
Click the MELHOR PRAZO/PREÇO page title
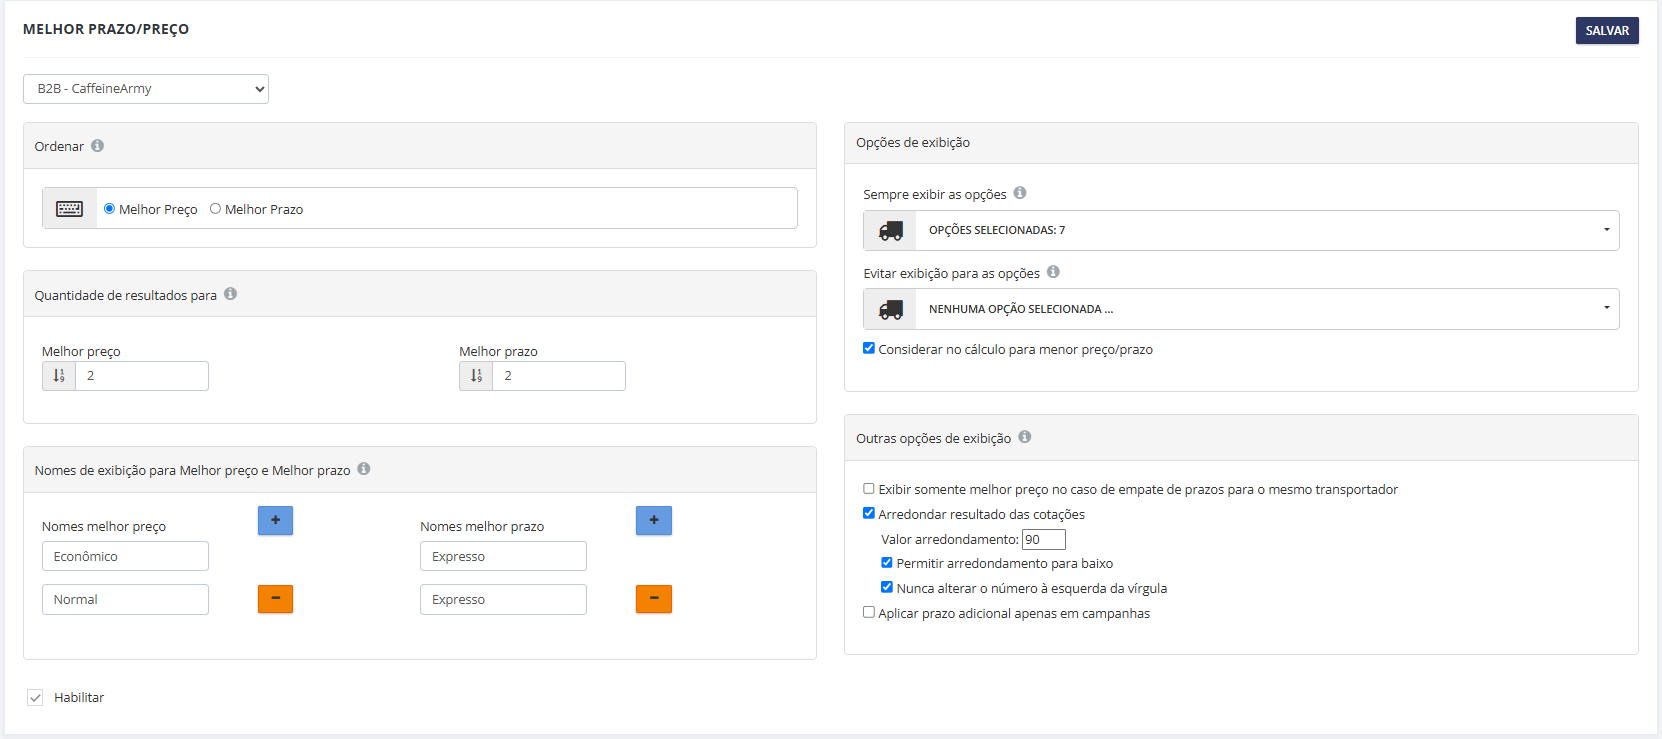[x=106, y=29]
